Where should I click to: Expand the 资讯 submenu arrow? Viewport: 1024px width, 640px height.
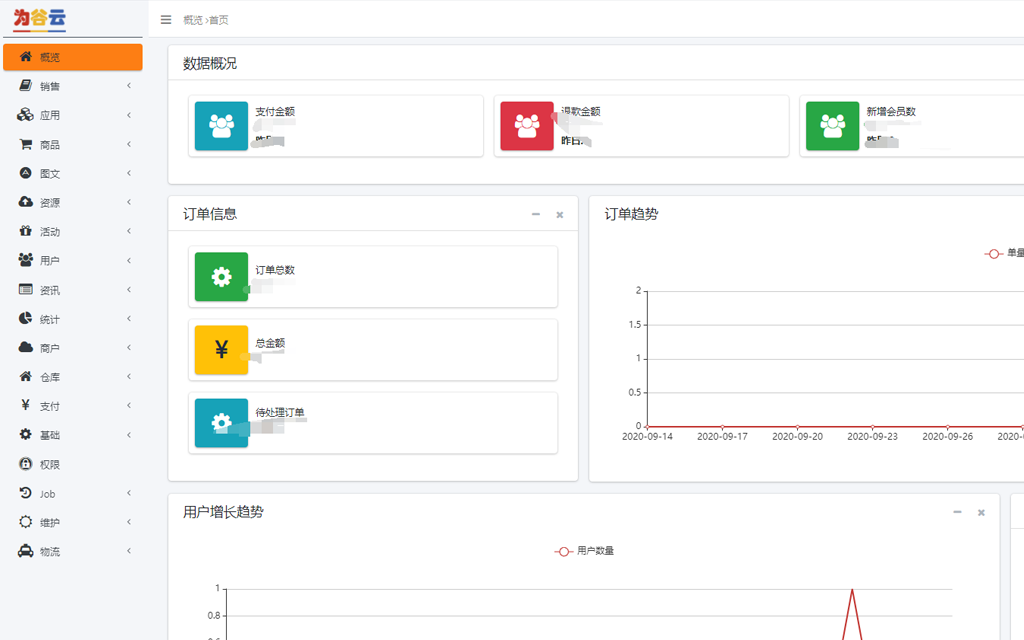coord(129,289)
